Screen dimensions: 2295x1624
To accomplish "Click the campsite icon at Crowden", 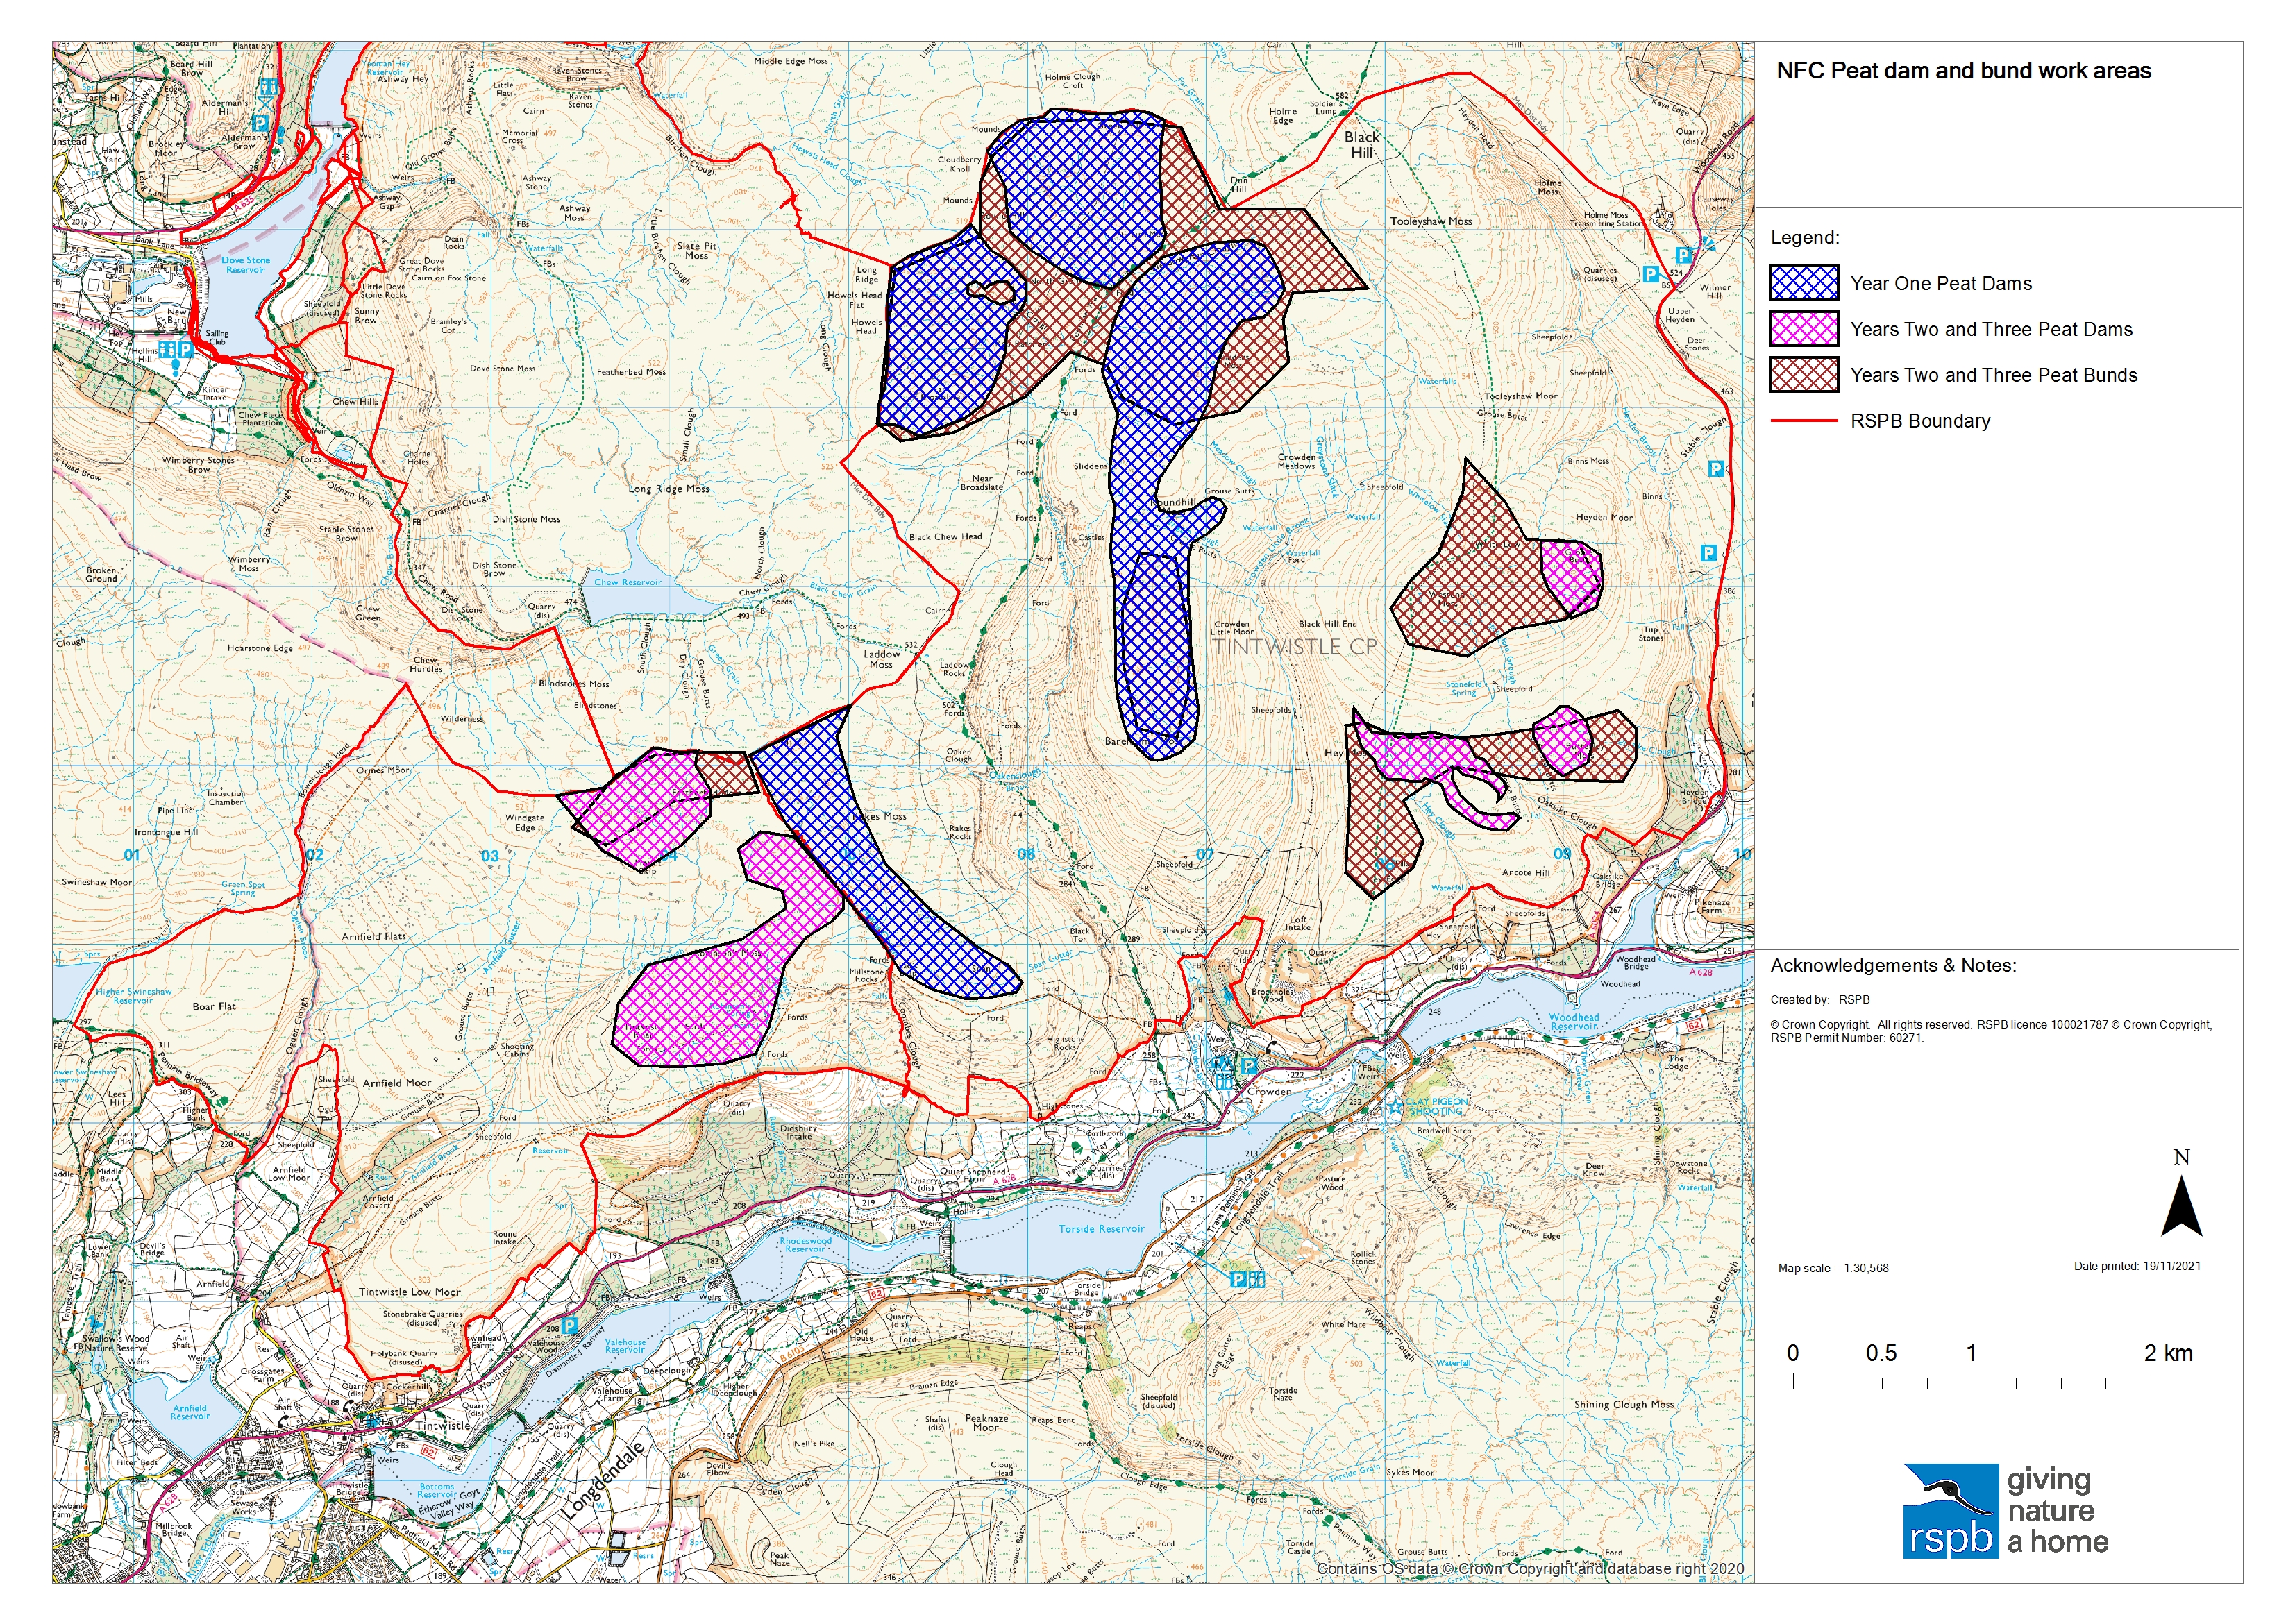I will [1224, 1064].
